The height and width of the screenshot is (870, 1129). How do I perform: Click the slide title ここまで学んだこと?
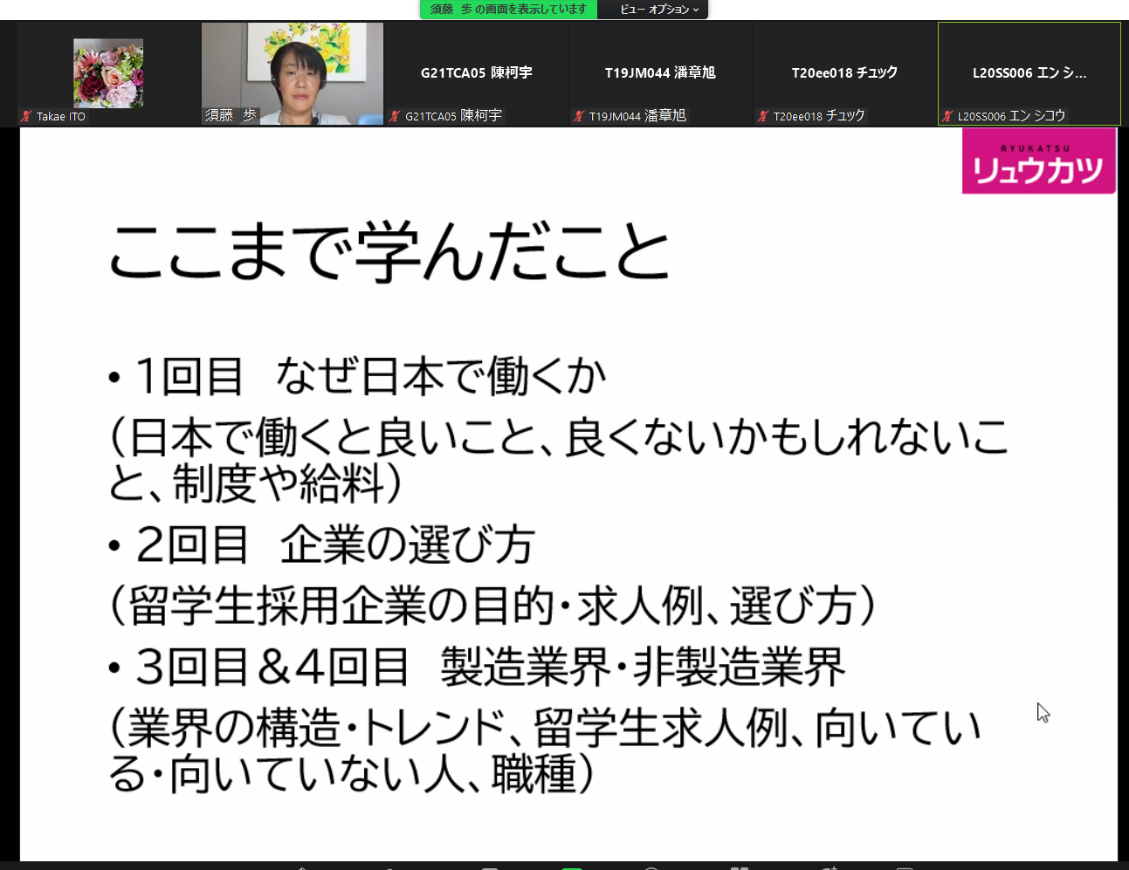point(388,255)
